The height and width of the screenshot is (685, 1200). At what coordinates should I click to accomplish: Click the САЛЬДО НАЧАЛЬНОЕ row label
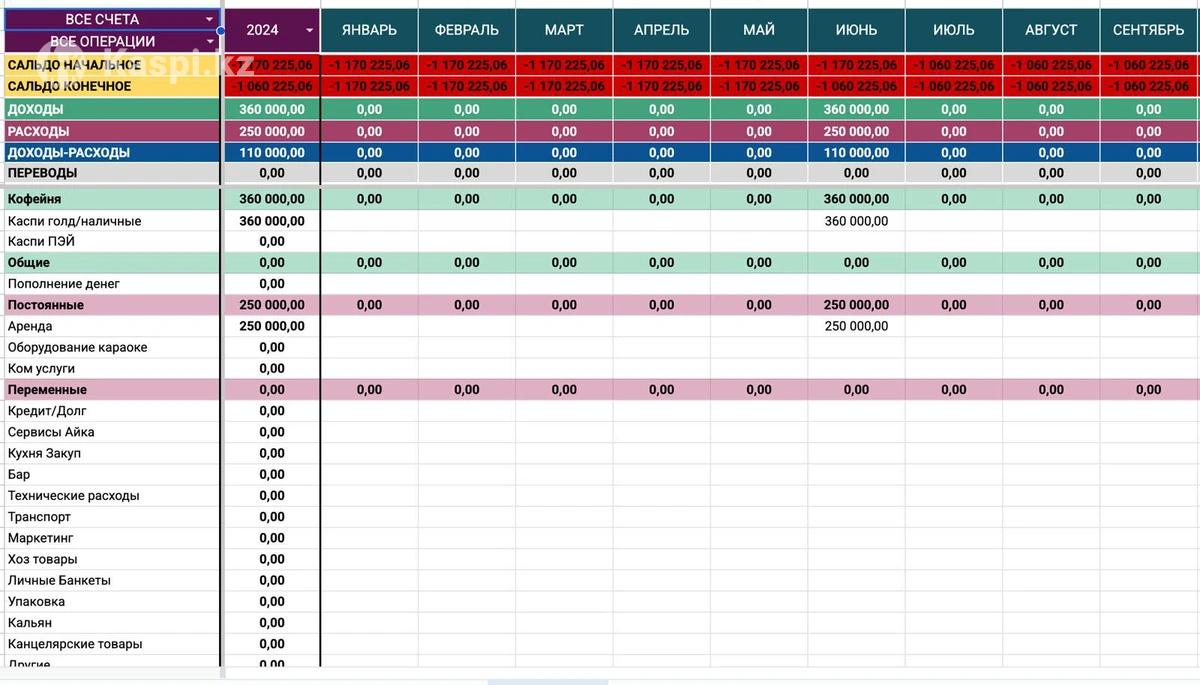(x=74, y=65)
